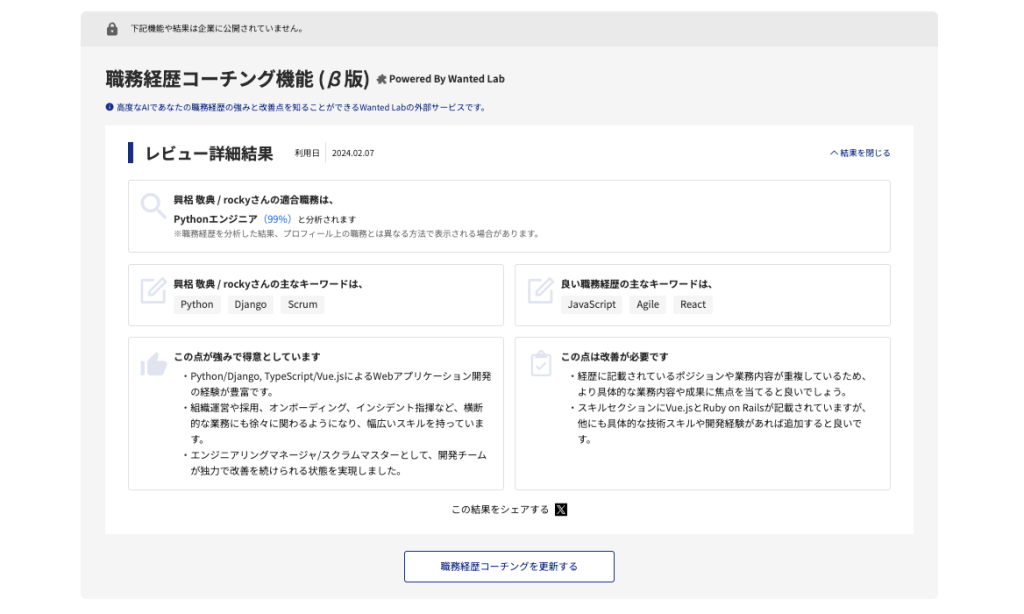Click the blue info icon below the title
This screenshot has width=1024, height=614.
point(109,107)
